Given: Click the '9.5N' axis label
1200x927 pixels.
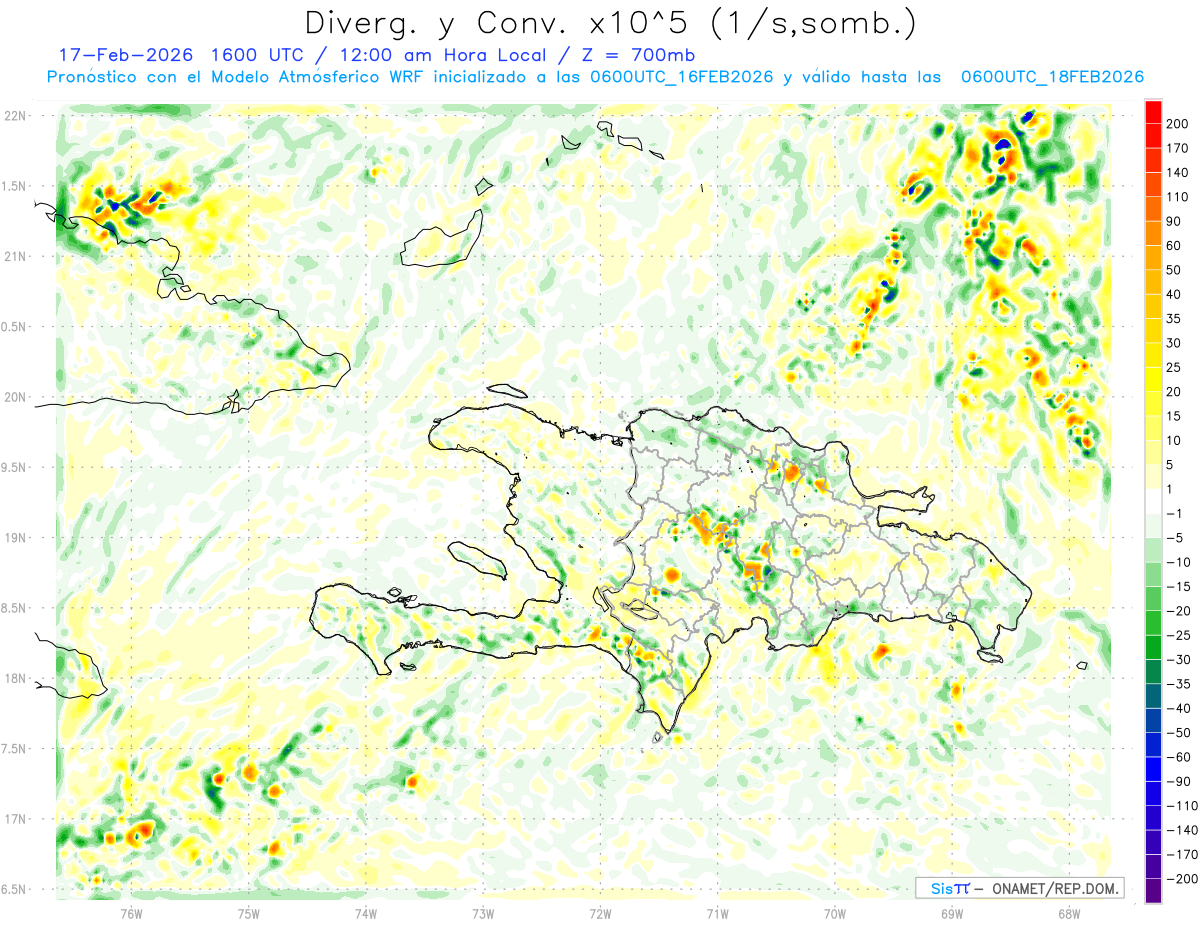Looking at the screenshot, I should [x=14, y=468].
